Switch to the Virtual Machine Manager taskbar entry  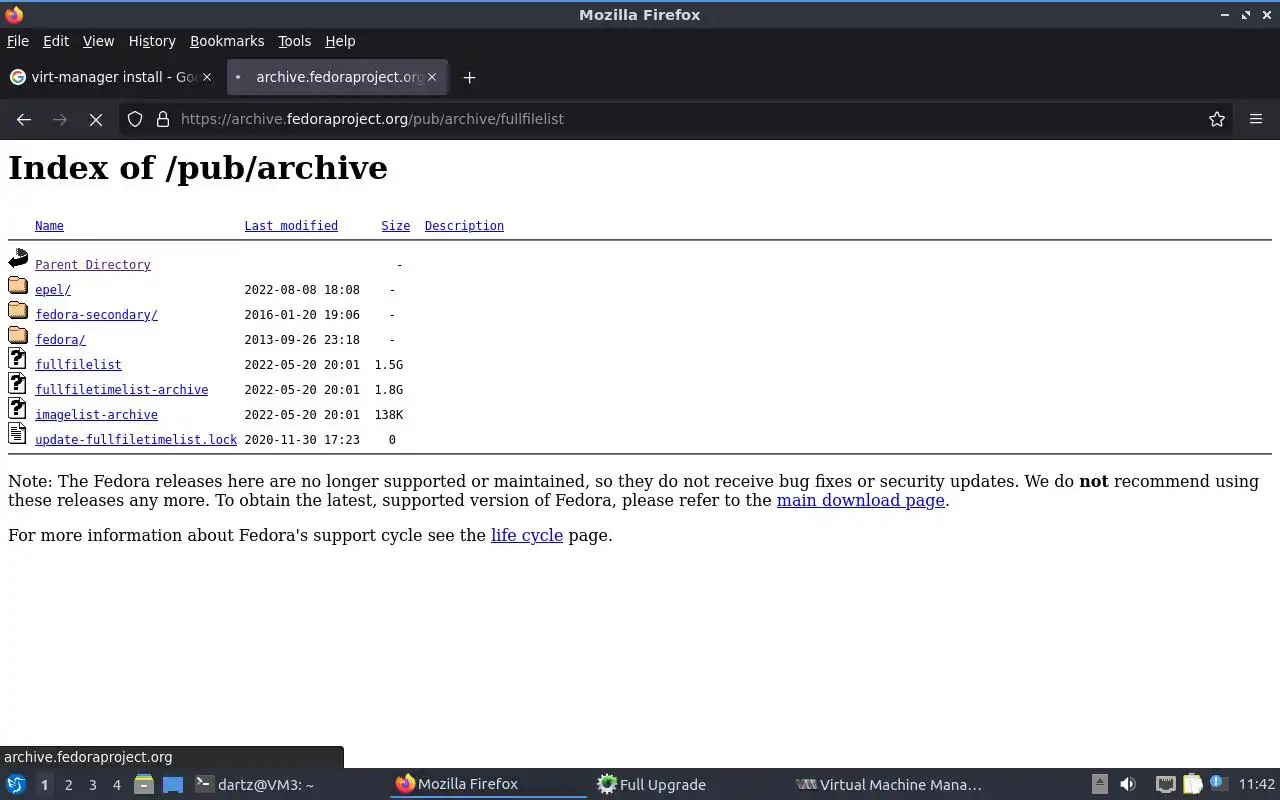888,785
